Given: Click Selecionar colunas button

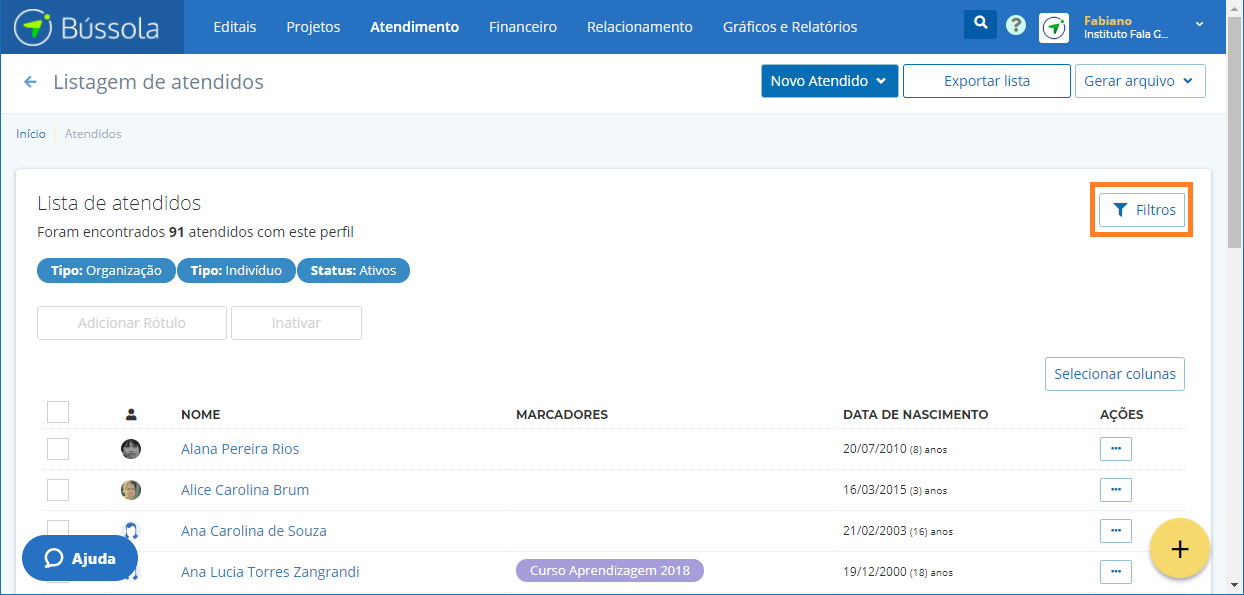Looking at the screenshot, I should (1115, 374).
